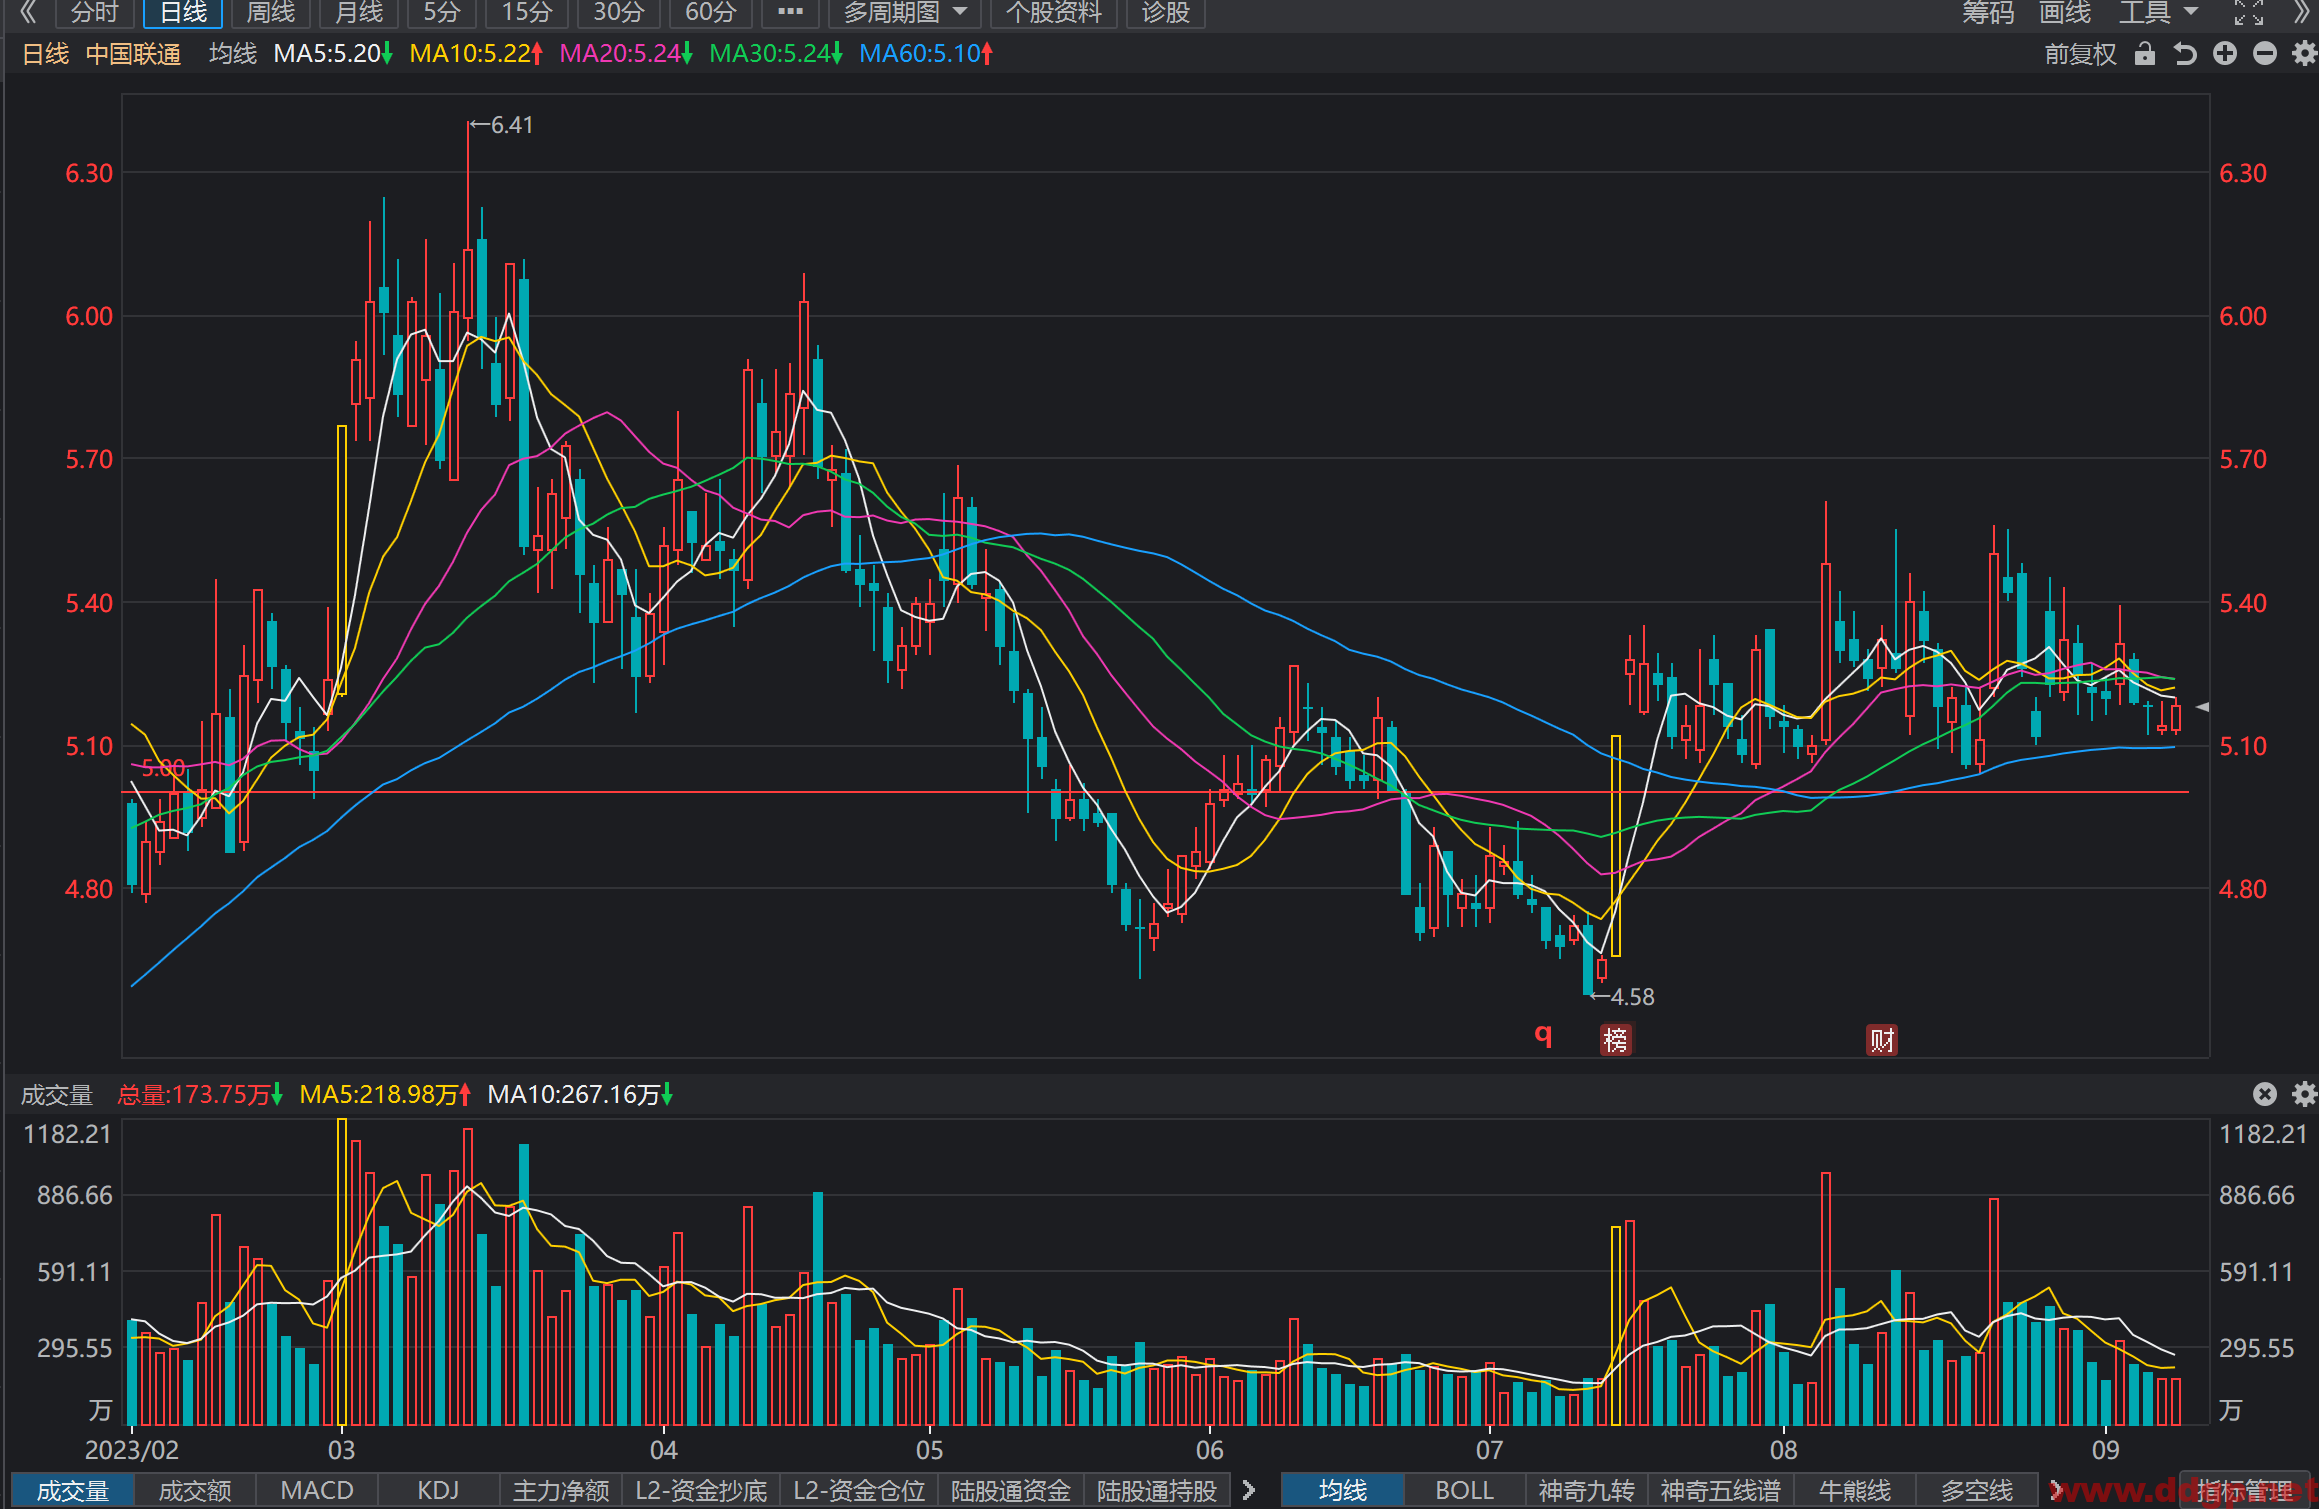Select the MACD indicator tab

pyautogui.click(x=317, y=1491)
